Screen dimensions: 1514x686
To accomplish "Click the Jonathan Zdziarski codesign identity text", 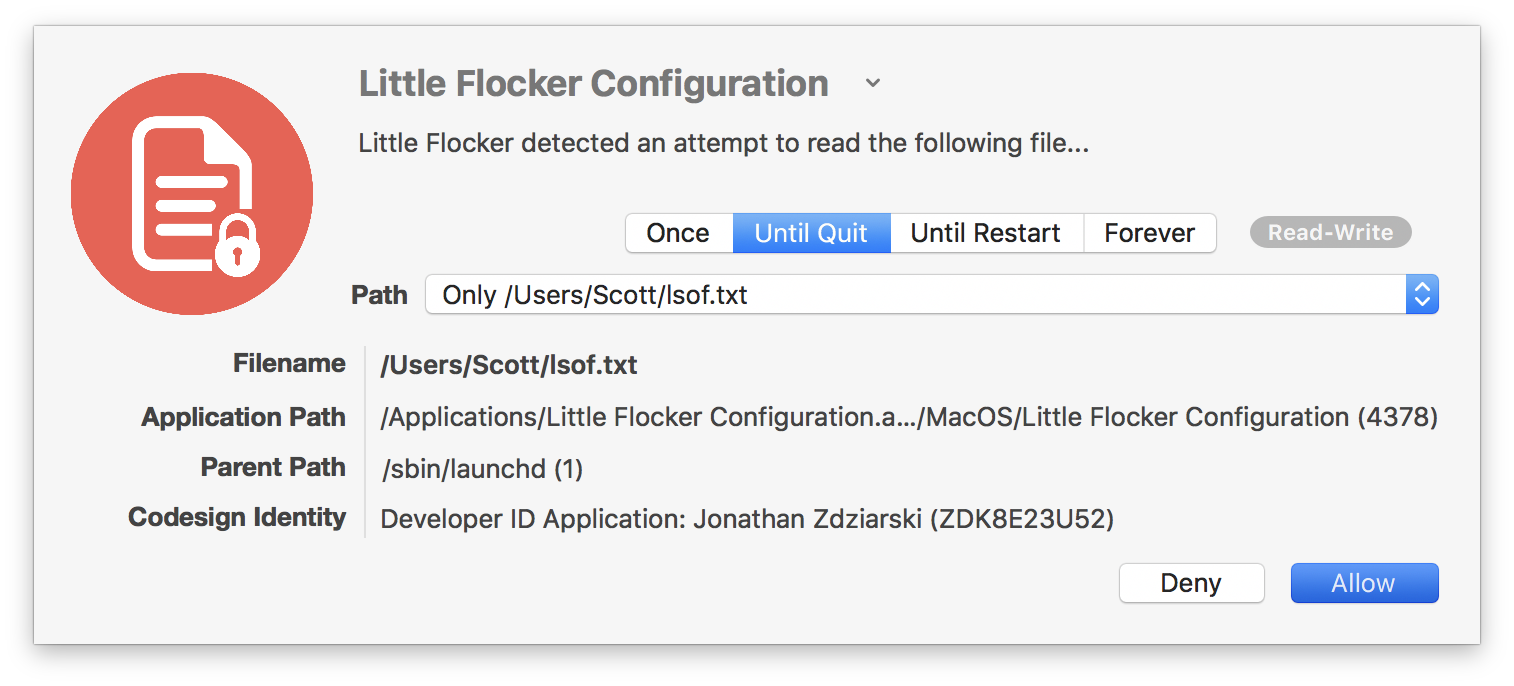I will (747, 519).
